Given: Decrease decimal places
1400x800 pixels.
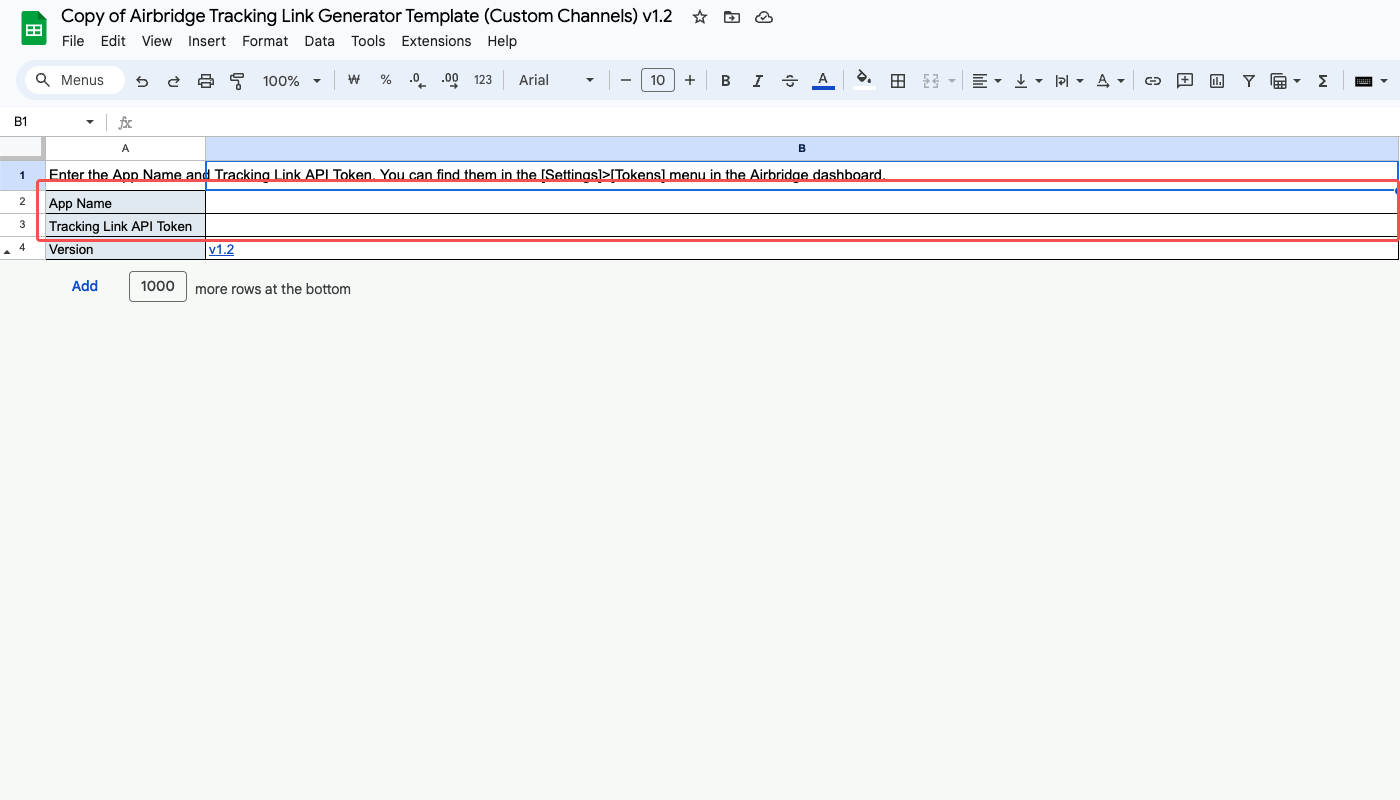Looking at the screenshot, I should [418, 80].
